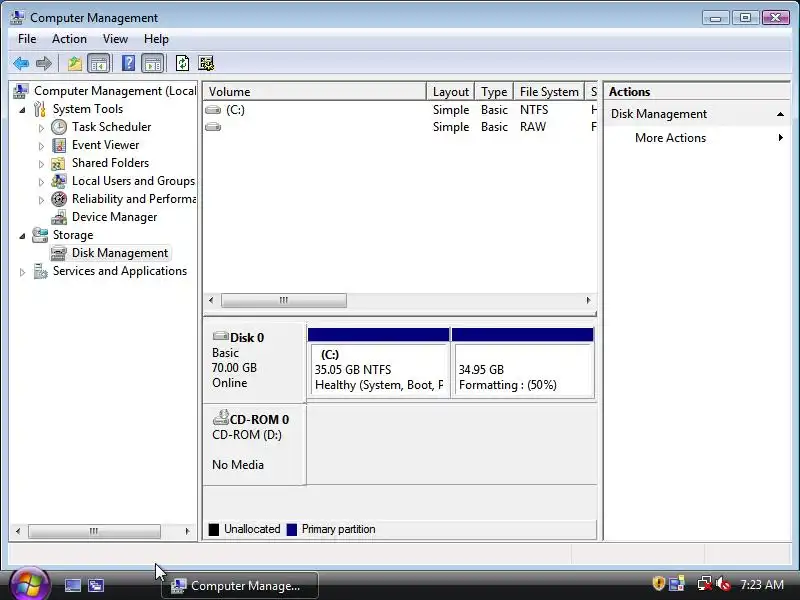Click the Reliability and Performance icon
Image resolution: width=800 pixels, height=600 pixels.
(59, 199)
